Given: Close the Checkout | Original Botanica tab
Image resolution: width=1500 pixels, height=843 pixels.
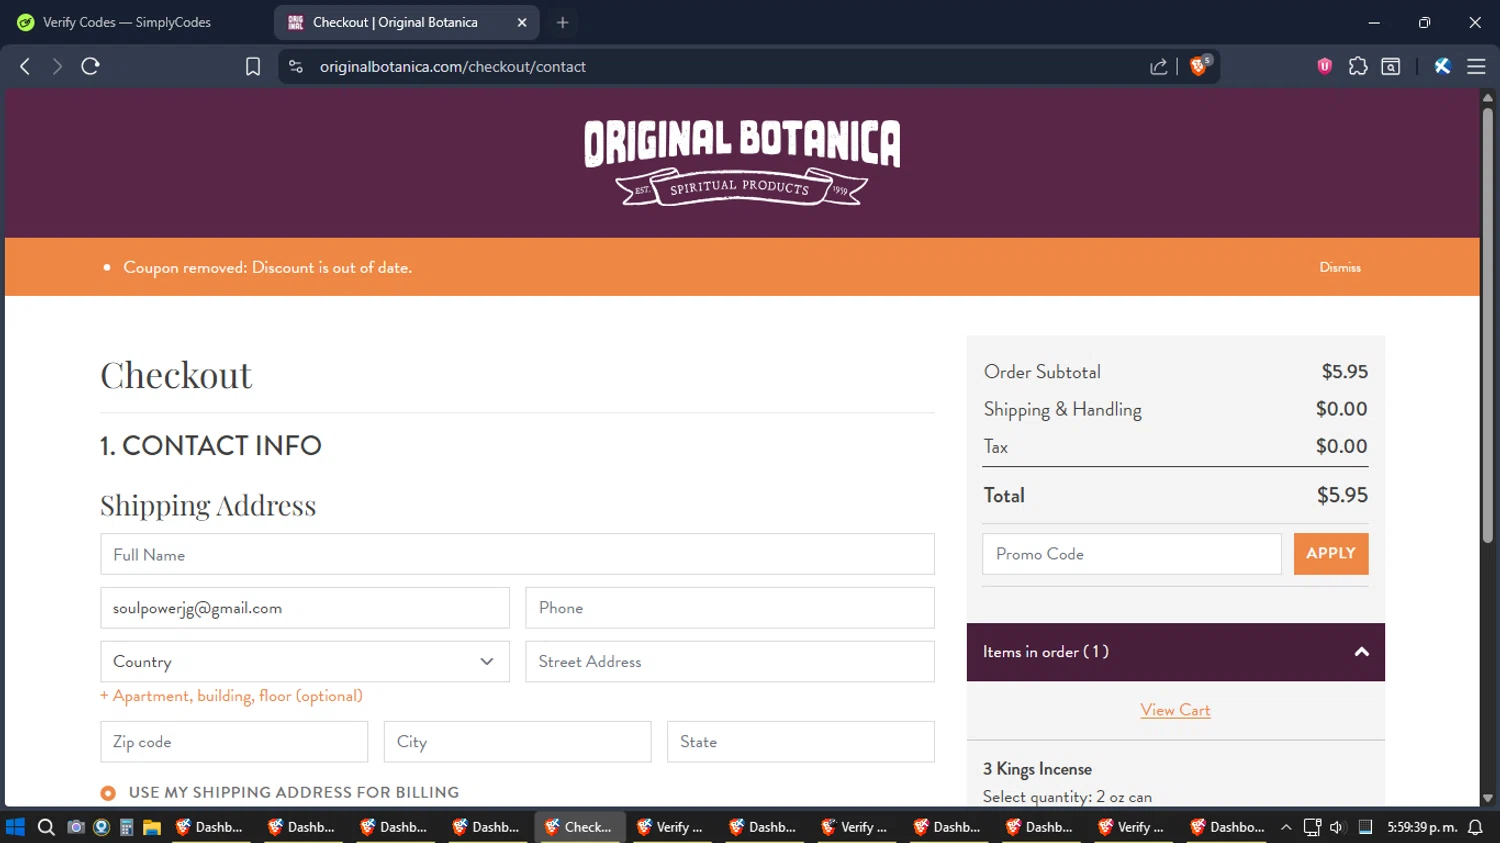Looking at the screenshot, I should click(522, 22).
